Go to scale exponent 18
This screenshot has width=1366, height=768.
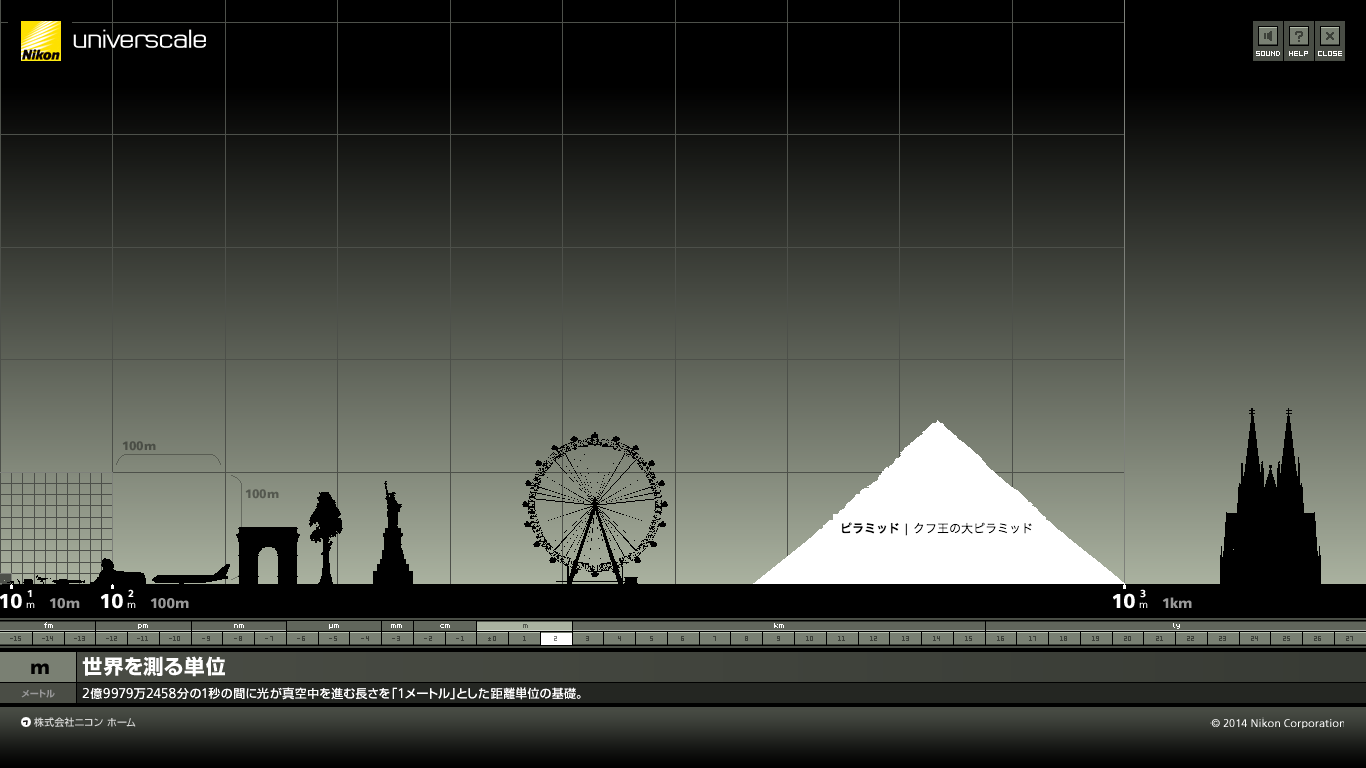pos(1064,638)
